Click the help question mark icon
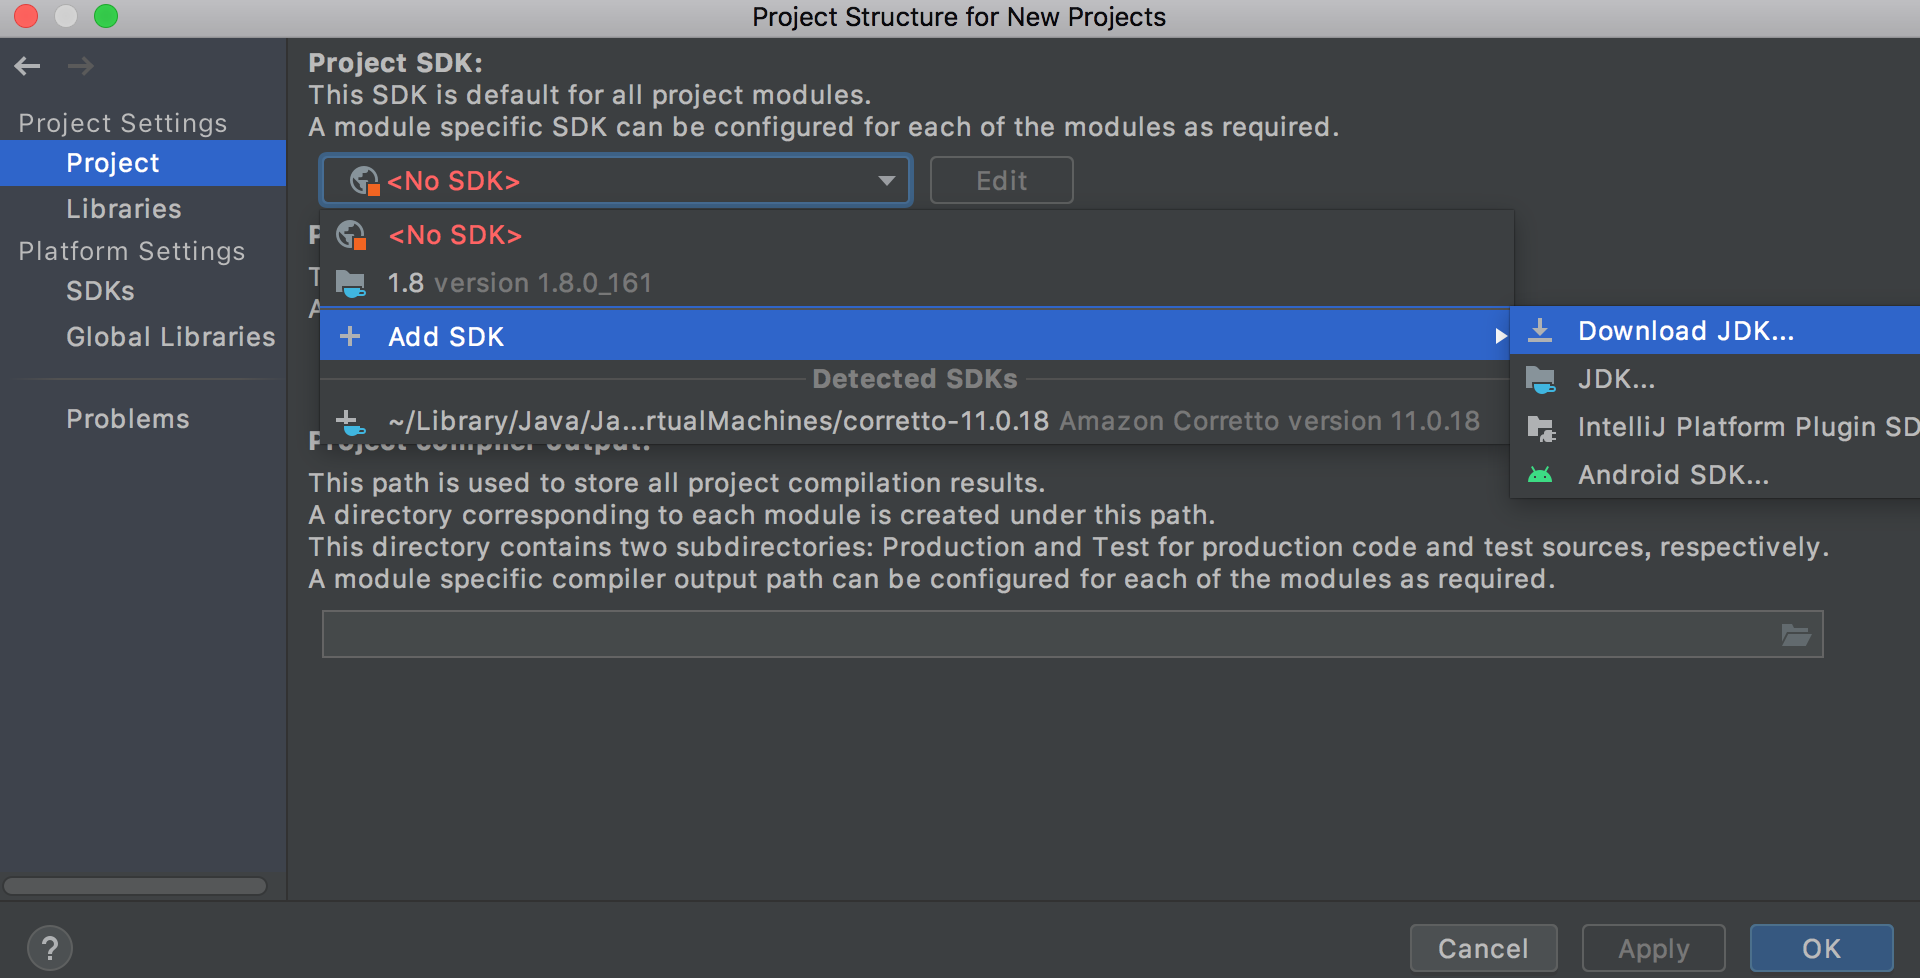 pyautogui.click(x=50, y=947)
